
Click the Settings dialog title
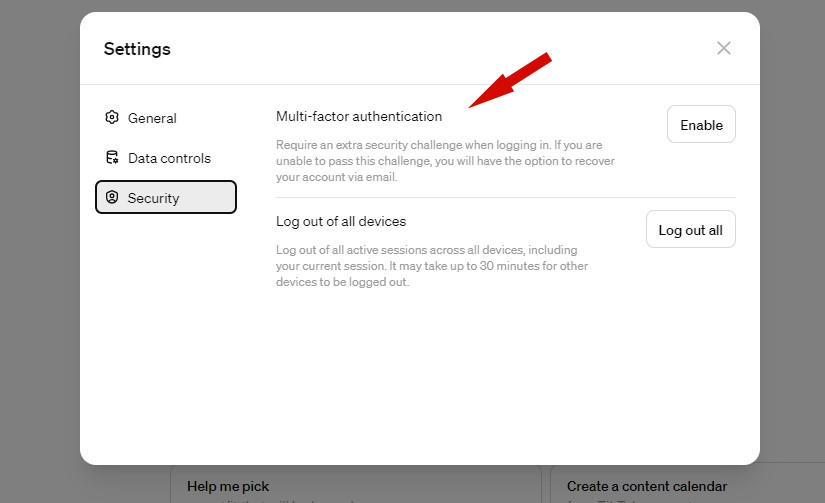point(137,49)
